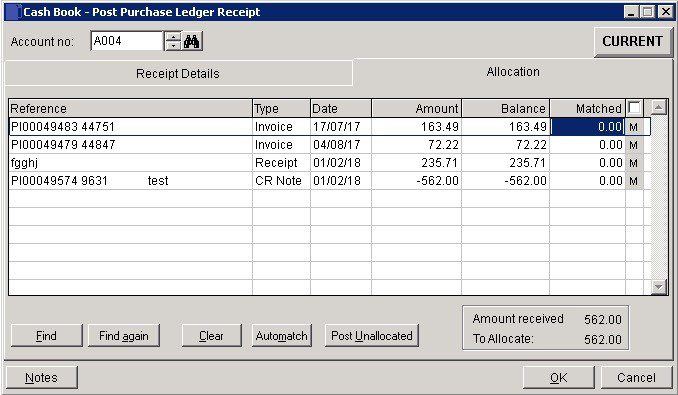The image size is (678, 395).
Task: Click the balance 163.49 cell
Action: [506, 127]
